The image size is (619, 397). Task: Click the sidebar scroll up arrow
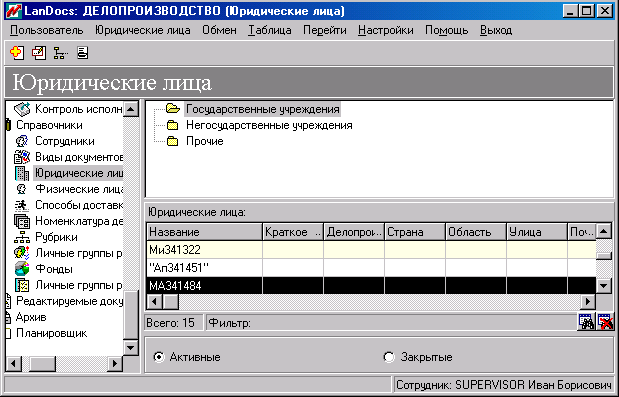click(131, 109)
